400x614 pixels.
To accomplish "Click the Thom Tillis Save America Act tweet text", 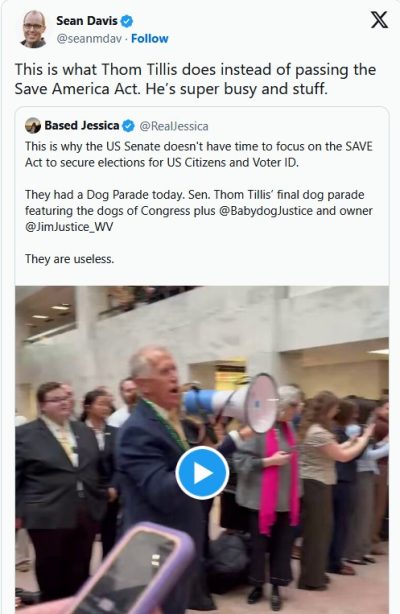I will pos(195,79).
